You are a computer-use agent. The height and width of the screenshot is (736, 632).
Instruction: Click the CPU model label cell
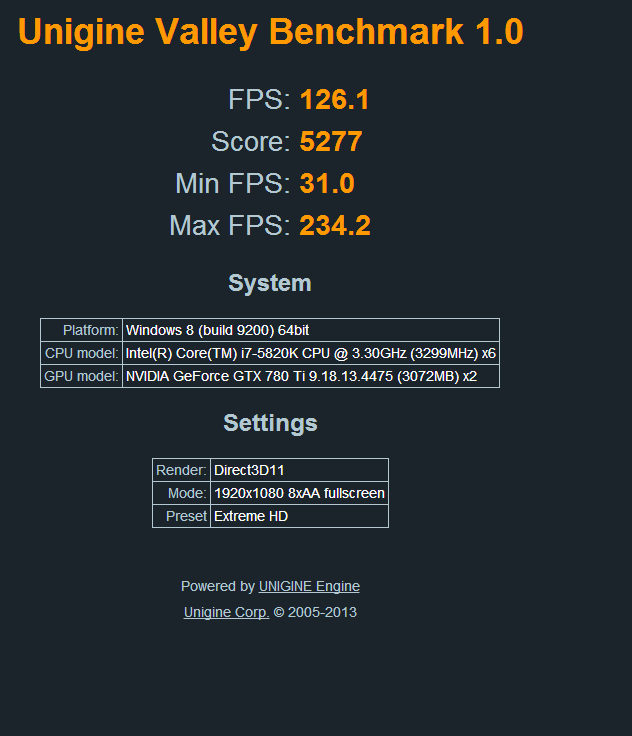pos(82,353)
